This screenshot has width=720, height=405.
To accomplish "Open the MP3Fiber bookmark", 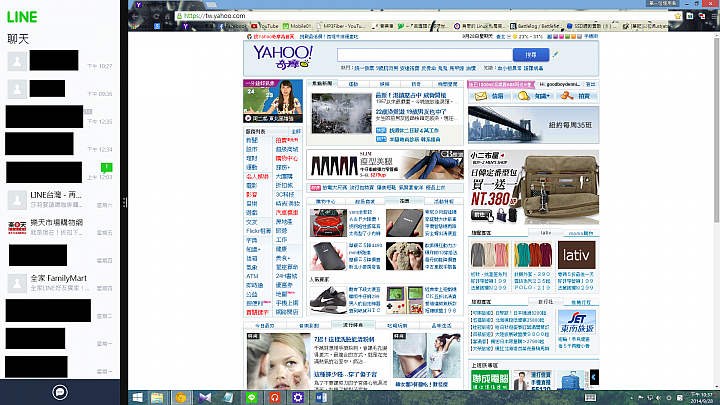I will click(341, 26).
